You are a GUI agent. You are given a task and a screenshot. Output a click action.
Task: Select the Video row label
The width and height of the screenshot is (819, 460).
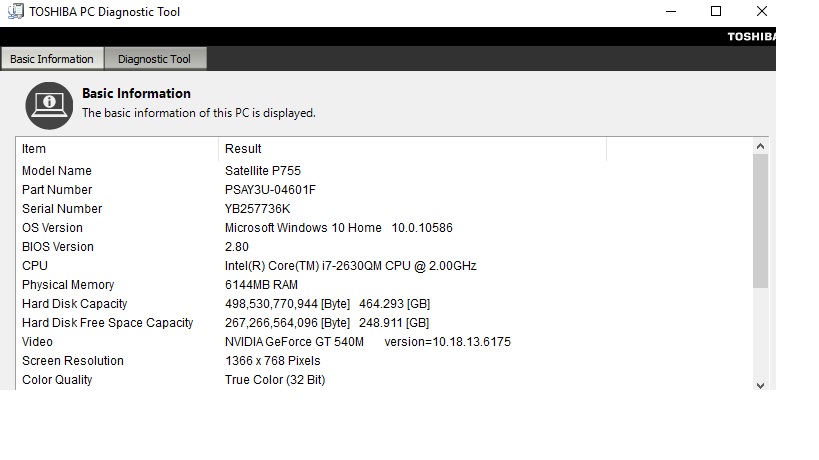point(37,341)
